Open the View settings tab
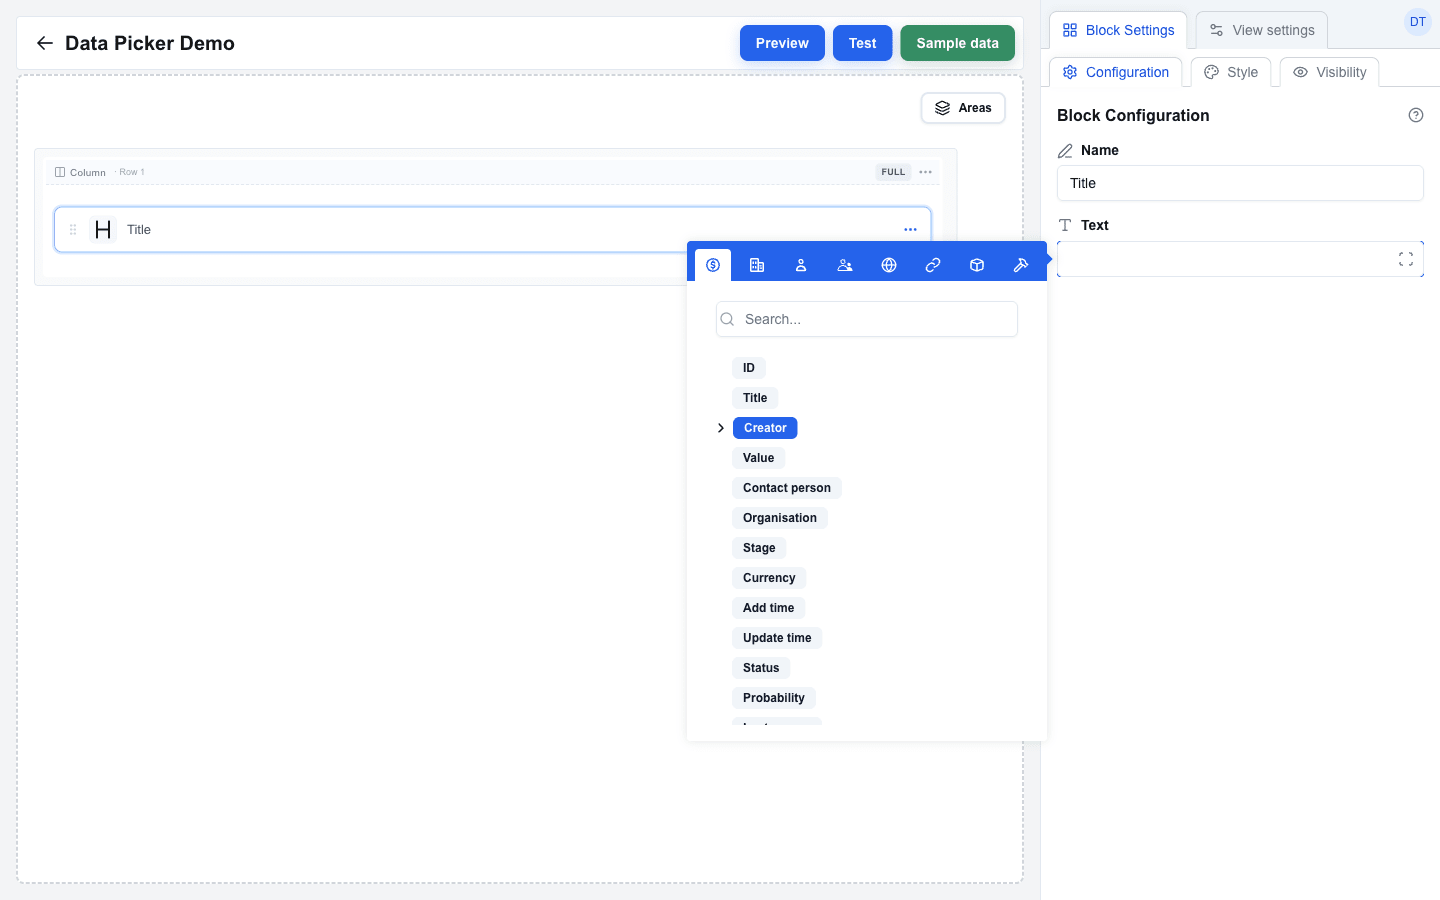The height and width of the screenshot is (900, 1440). pyautogui.click(x=1262, y=30)
